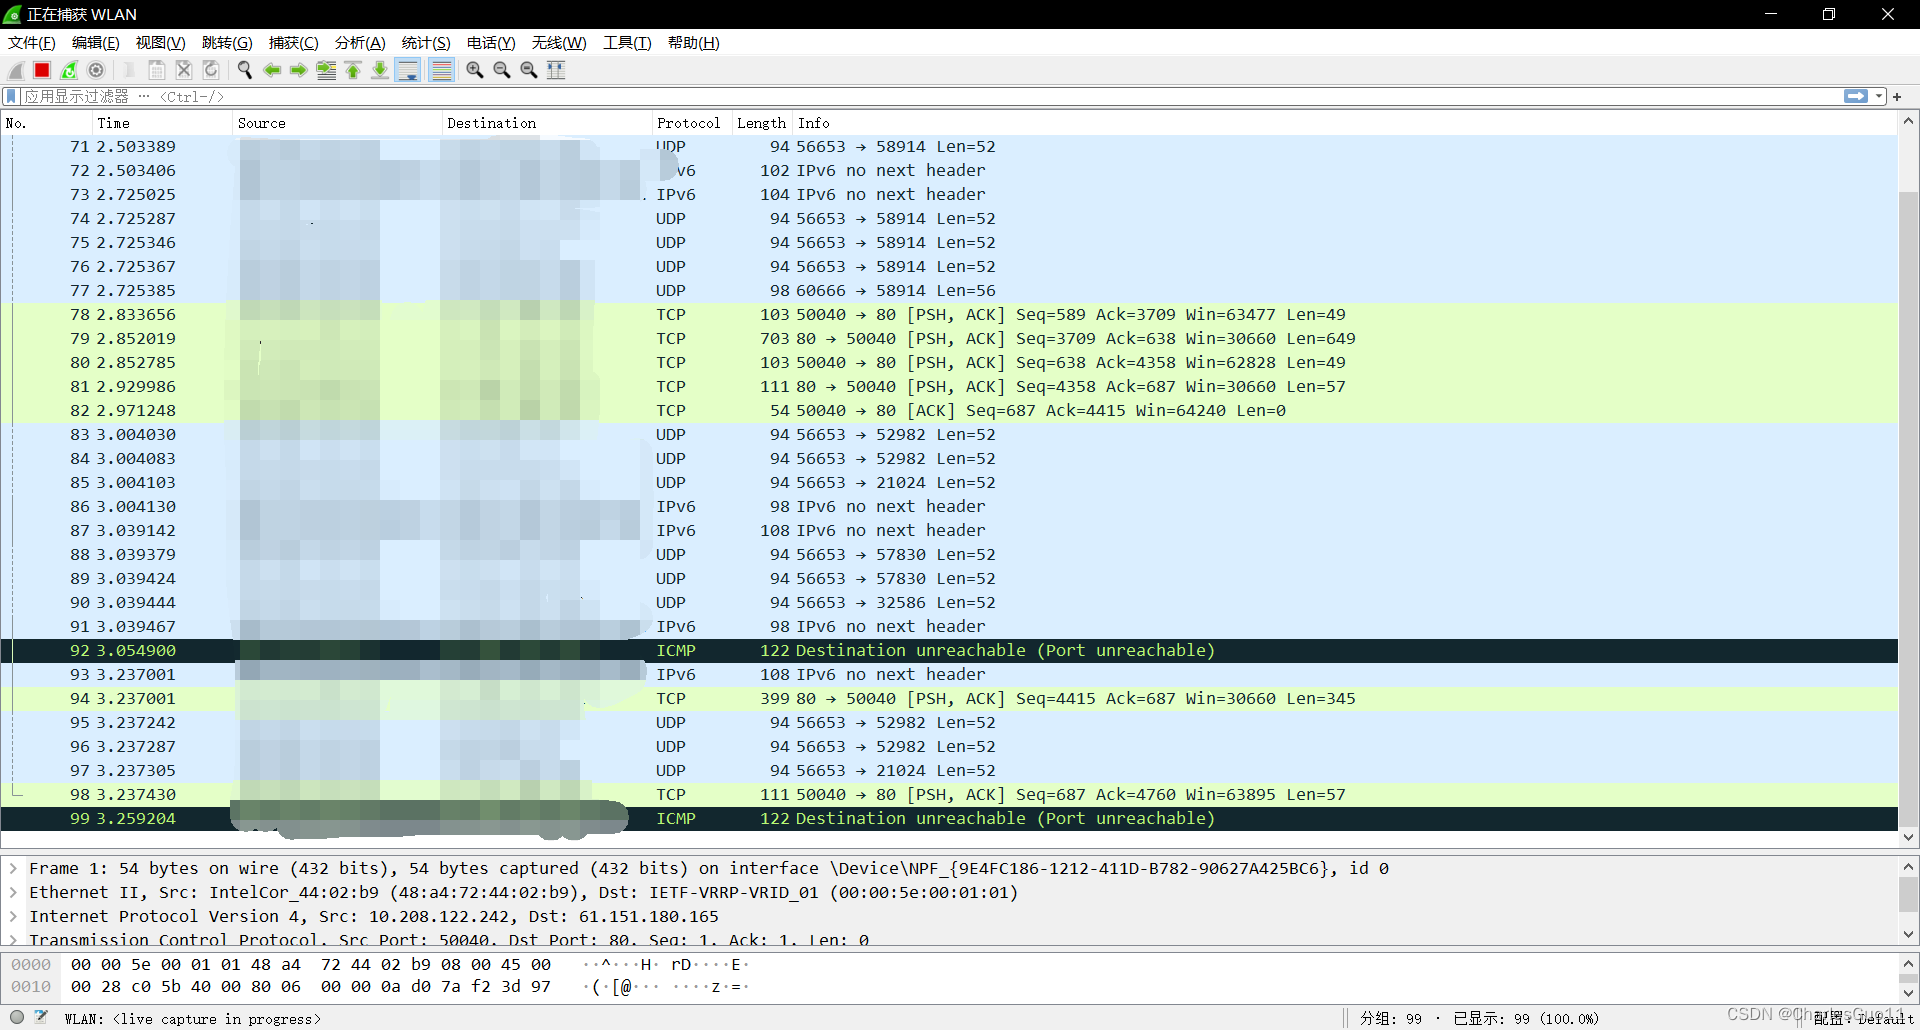
Task: Click into the display filter input field
Action: tap(930, 96)
